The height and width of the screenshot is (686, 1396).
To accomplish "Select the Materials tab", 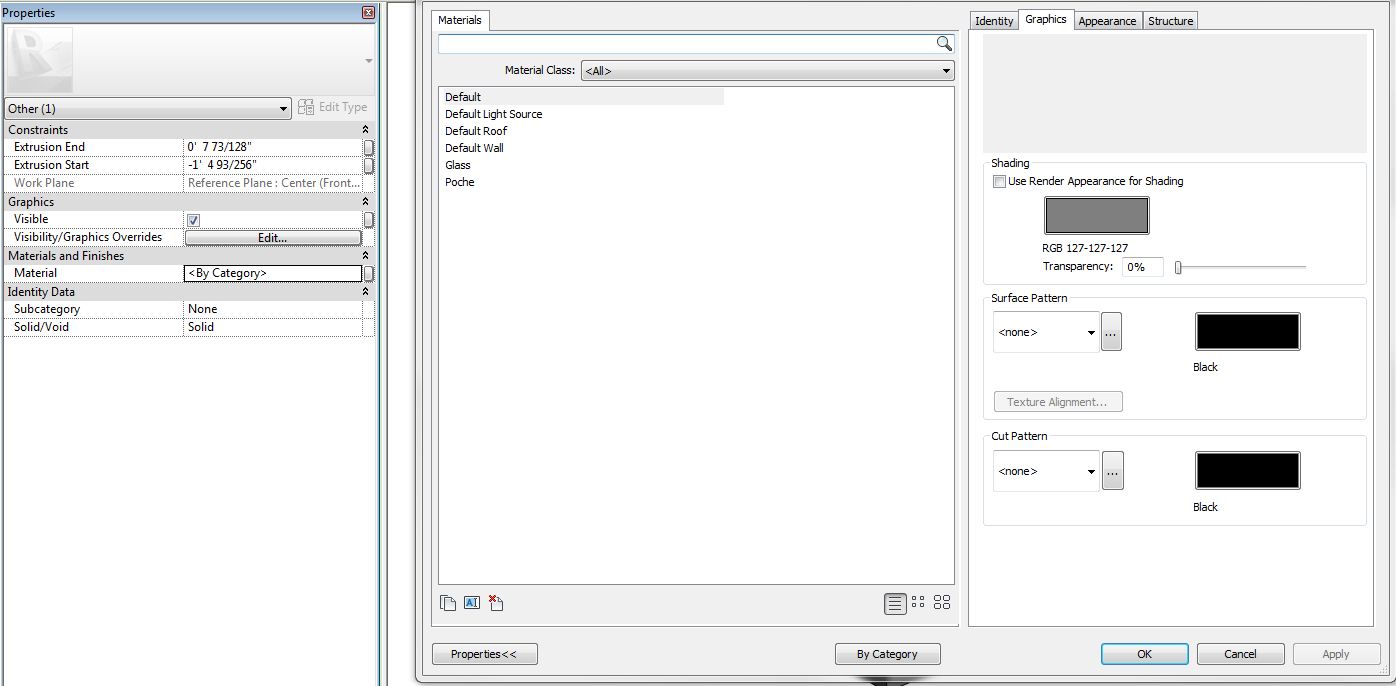I will click(460, 20).
